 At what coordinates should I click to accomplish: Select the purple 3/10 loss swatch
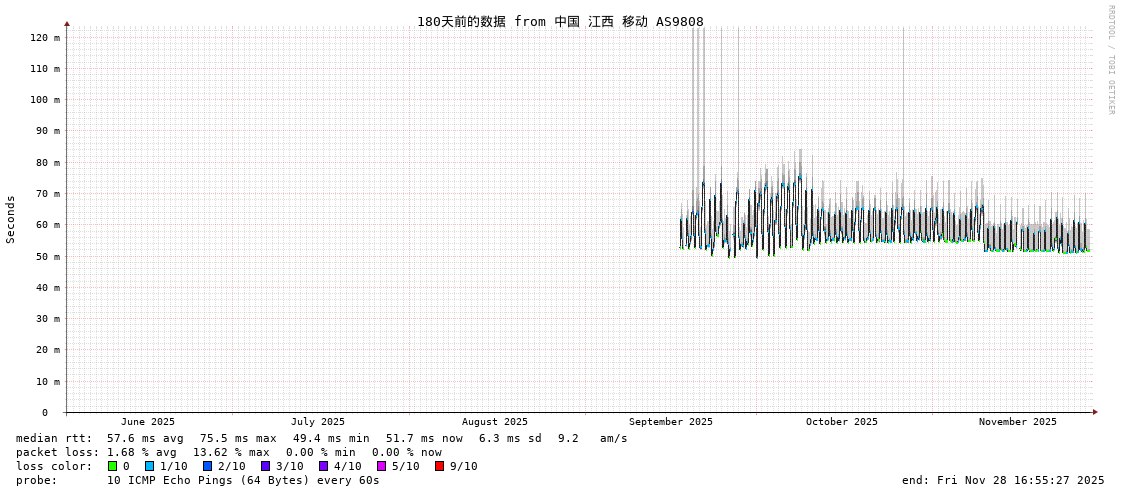pyautogui.click(x=265, y=466)
